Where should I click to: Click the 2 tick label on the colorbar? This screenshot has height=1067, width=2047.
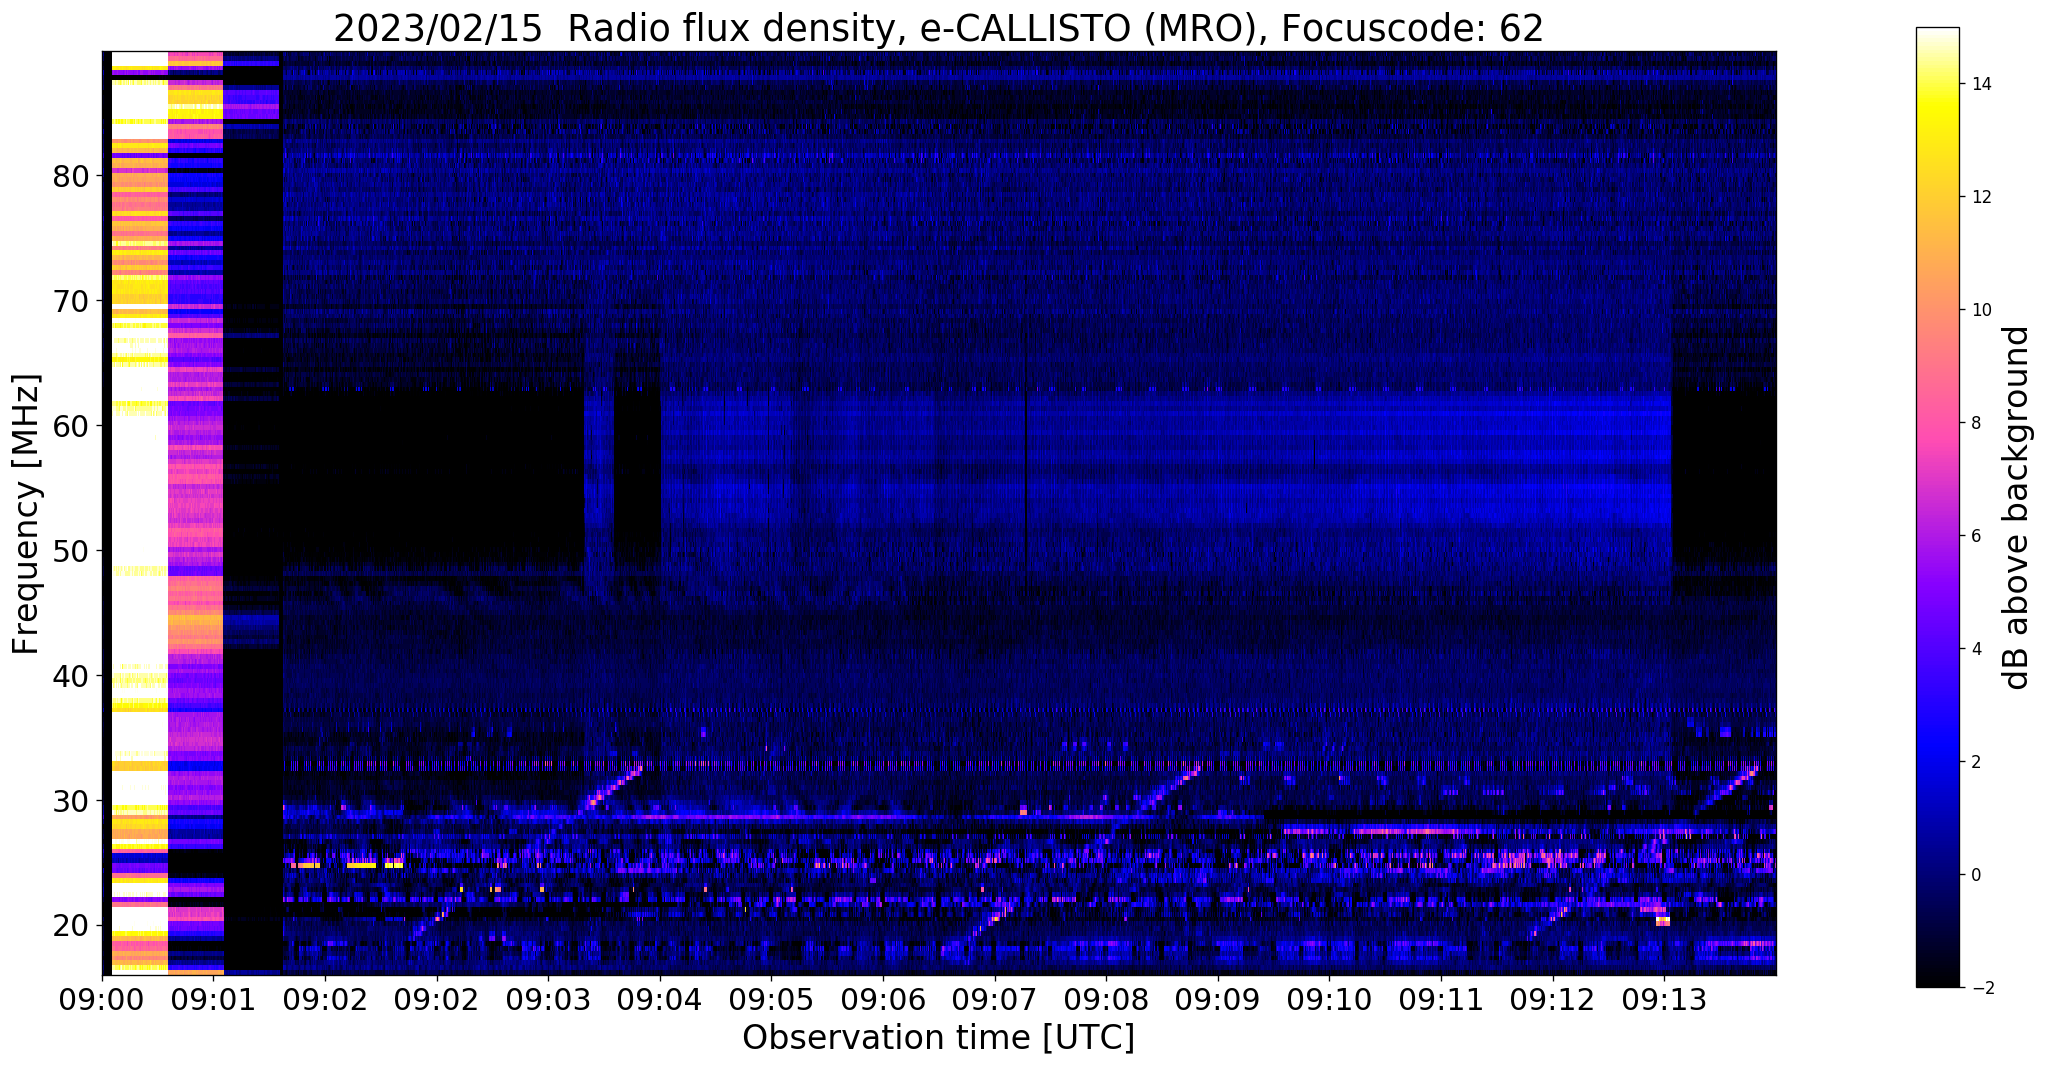click(1976, 762)
